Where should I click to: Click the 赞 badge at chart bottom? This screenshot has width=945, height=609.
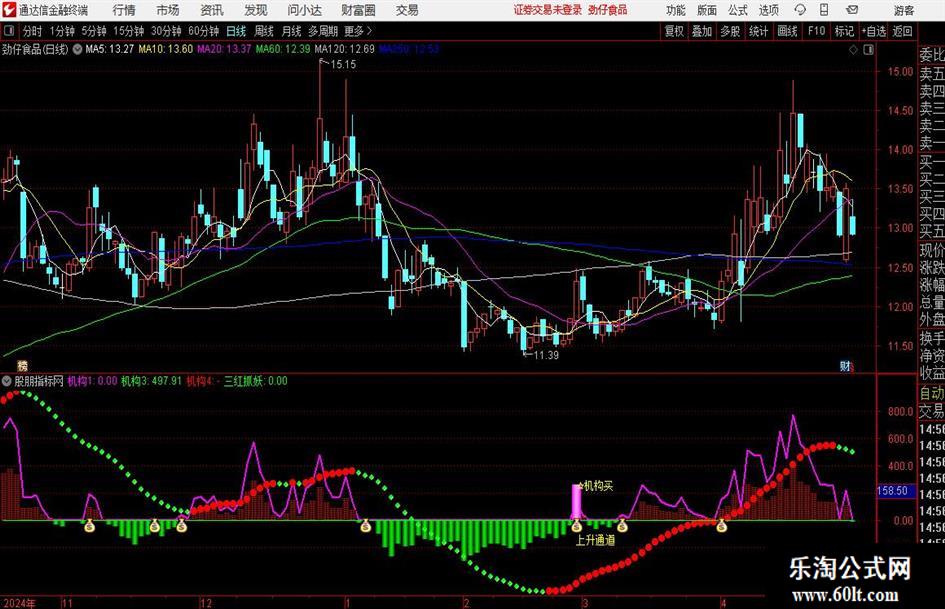coord(22,365)
